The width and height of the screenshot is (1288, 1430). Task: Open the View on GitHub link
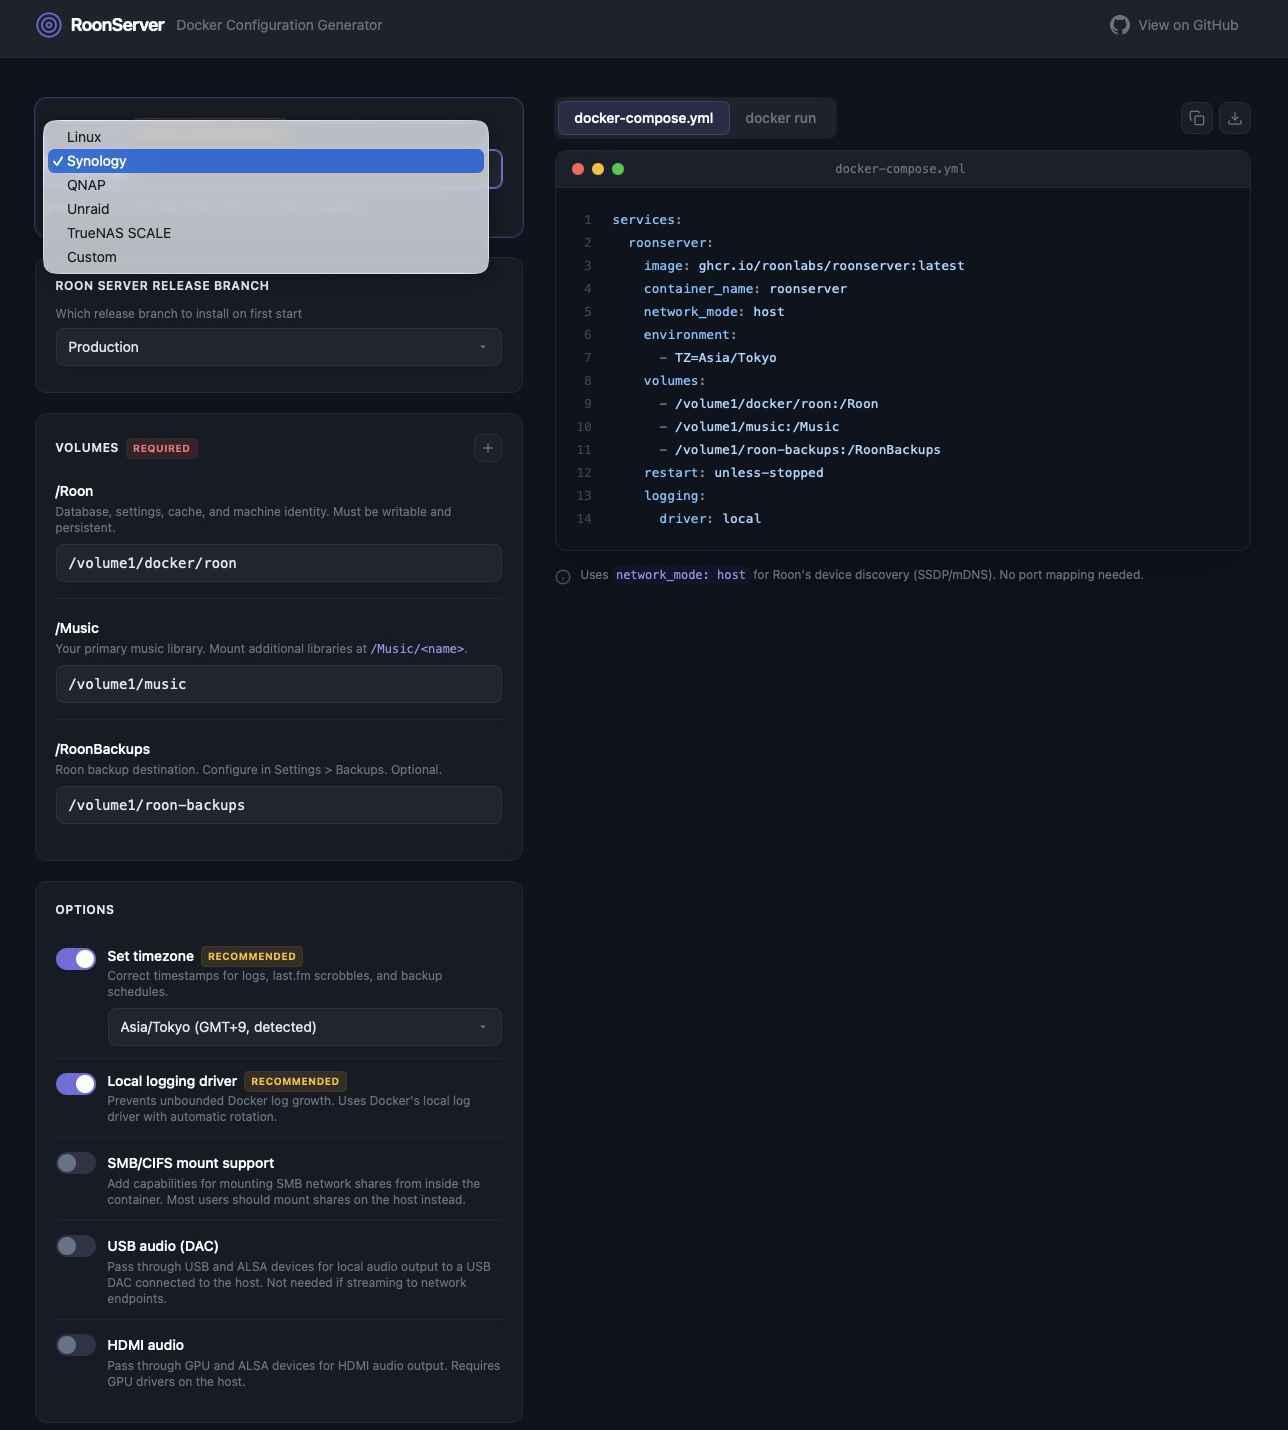click(x=1174, y=25)
